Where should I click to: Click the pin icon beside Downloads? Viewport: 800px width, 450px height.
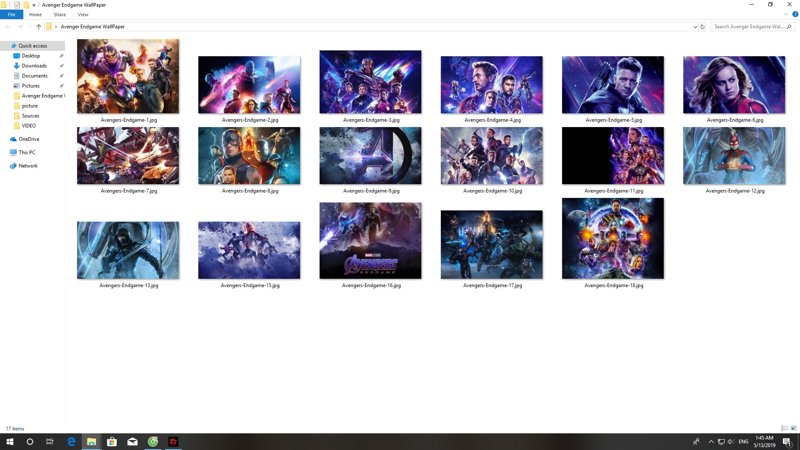coord(61,66)
